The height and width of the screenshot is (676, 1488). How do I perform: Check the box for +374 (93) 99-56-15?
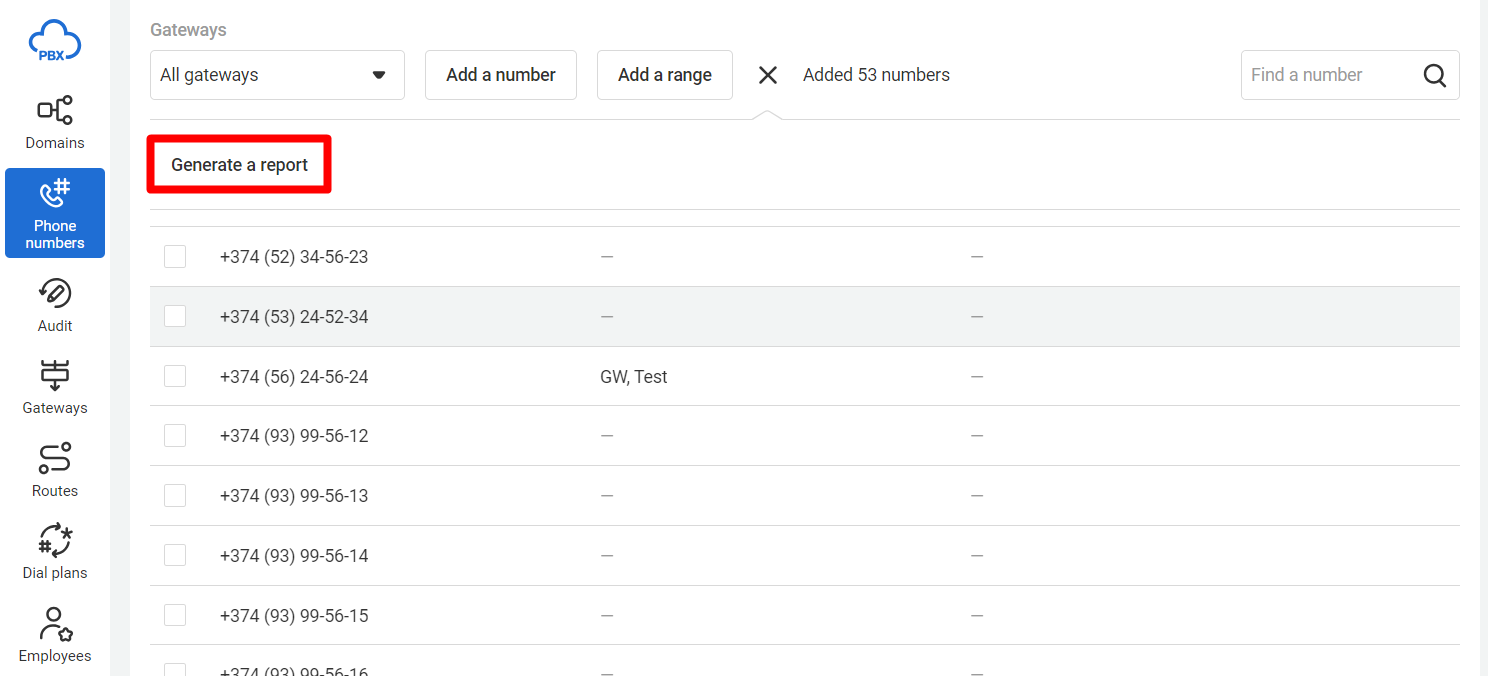coord(175,615)
